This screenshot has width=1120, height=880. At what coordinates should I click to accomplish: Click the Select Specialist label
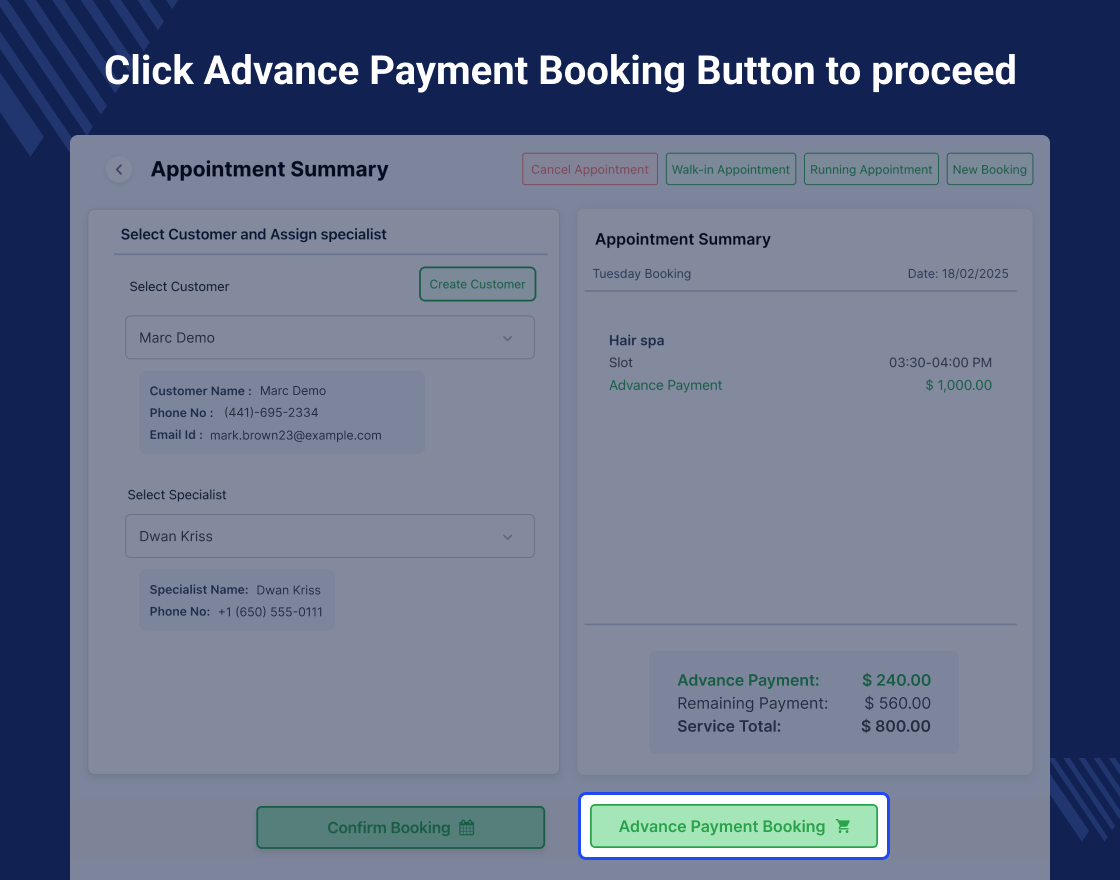[x=176, y=494]
